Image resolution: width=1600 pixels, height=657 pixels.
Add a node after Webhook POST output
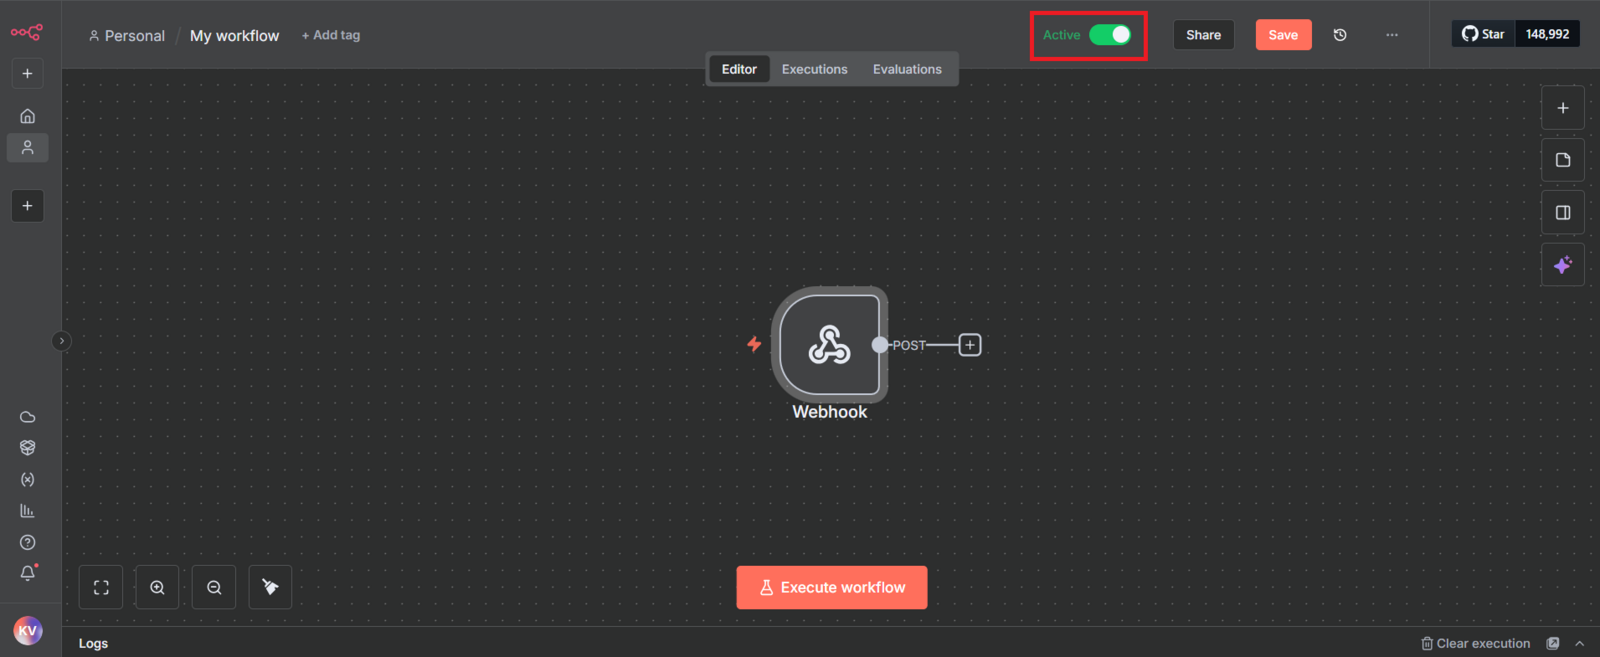tap(969, 345)
